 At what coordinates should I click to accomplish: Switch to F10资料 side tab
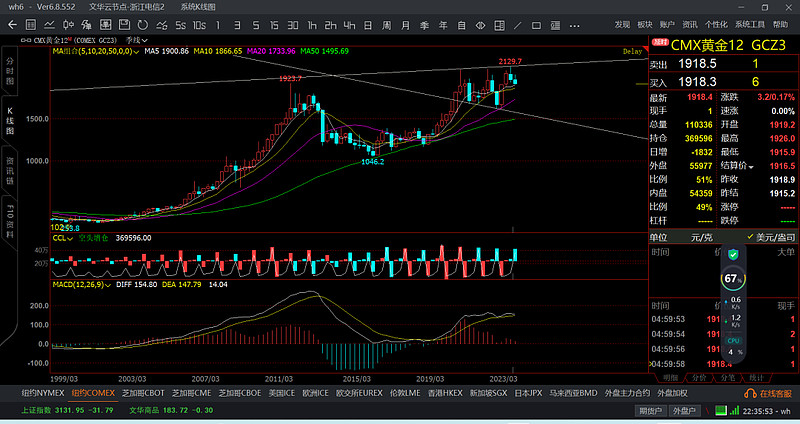(10, 222)
